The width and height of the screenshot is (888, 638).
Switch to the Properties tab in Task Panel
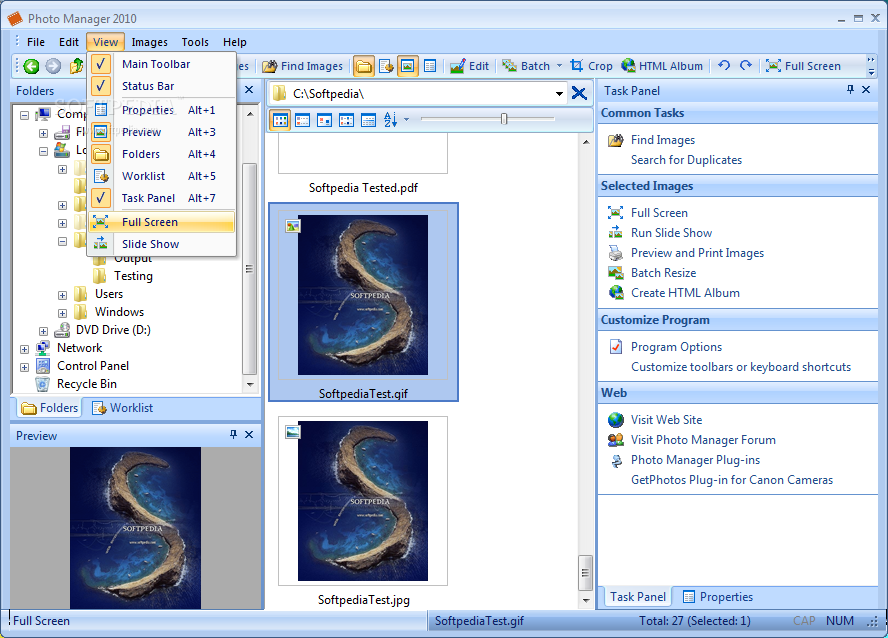tap(718, 597)
